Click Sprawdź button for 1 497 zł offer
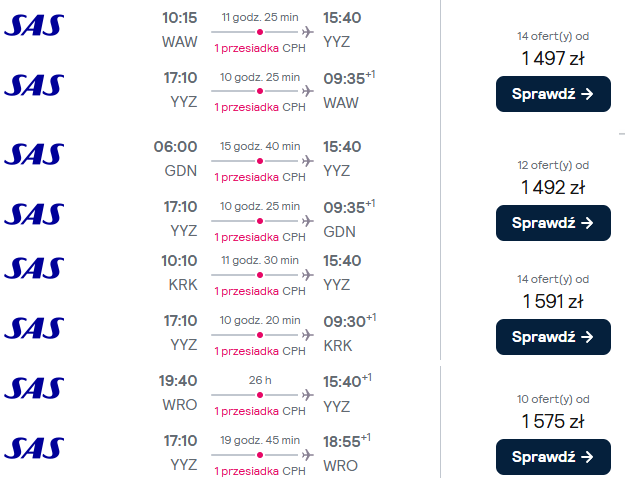This screenshot has height=484, width=625. 553,94
